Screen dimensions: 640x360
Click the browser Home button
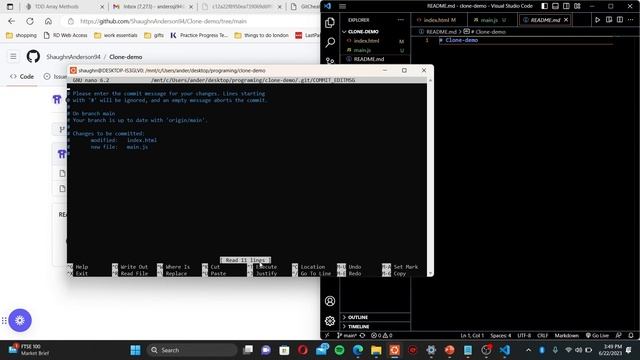pyautogui.click(x=48, y=21)
